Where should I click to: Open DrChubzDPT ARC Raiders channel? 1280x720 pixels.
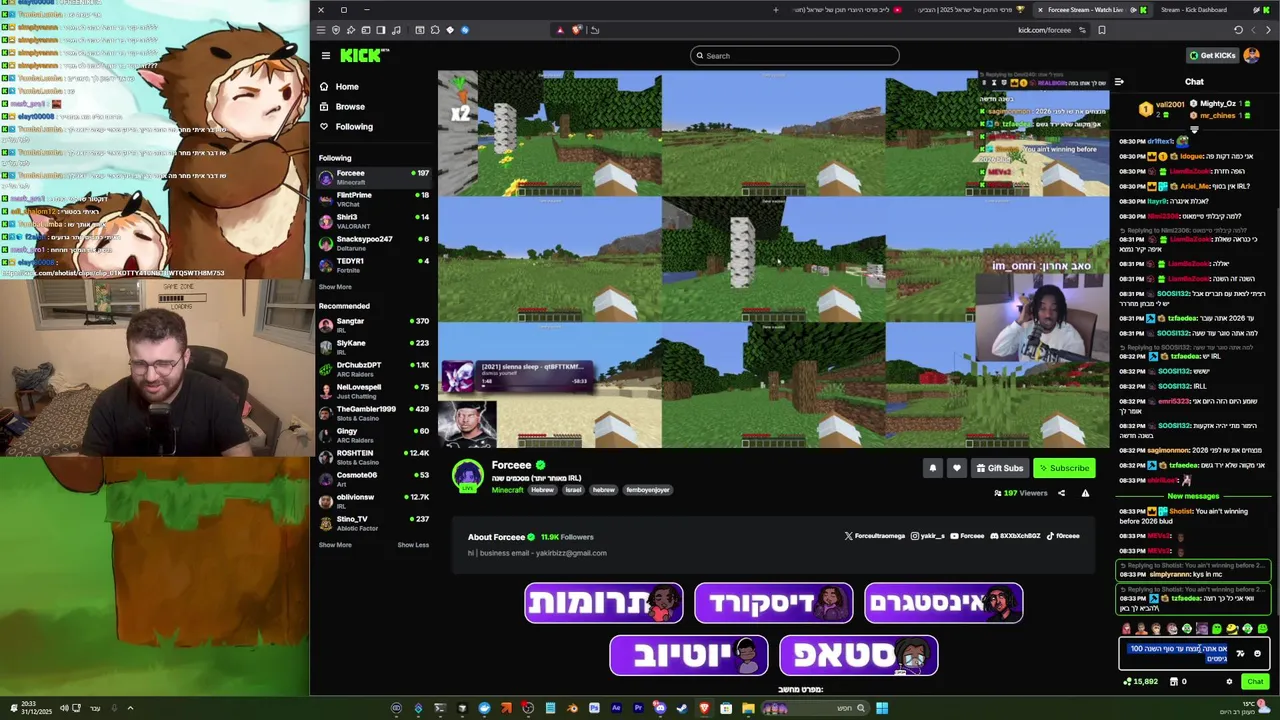[x=374, y=369]
